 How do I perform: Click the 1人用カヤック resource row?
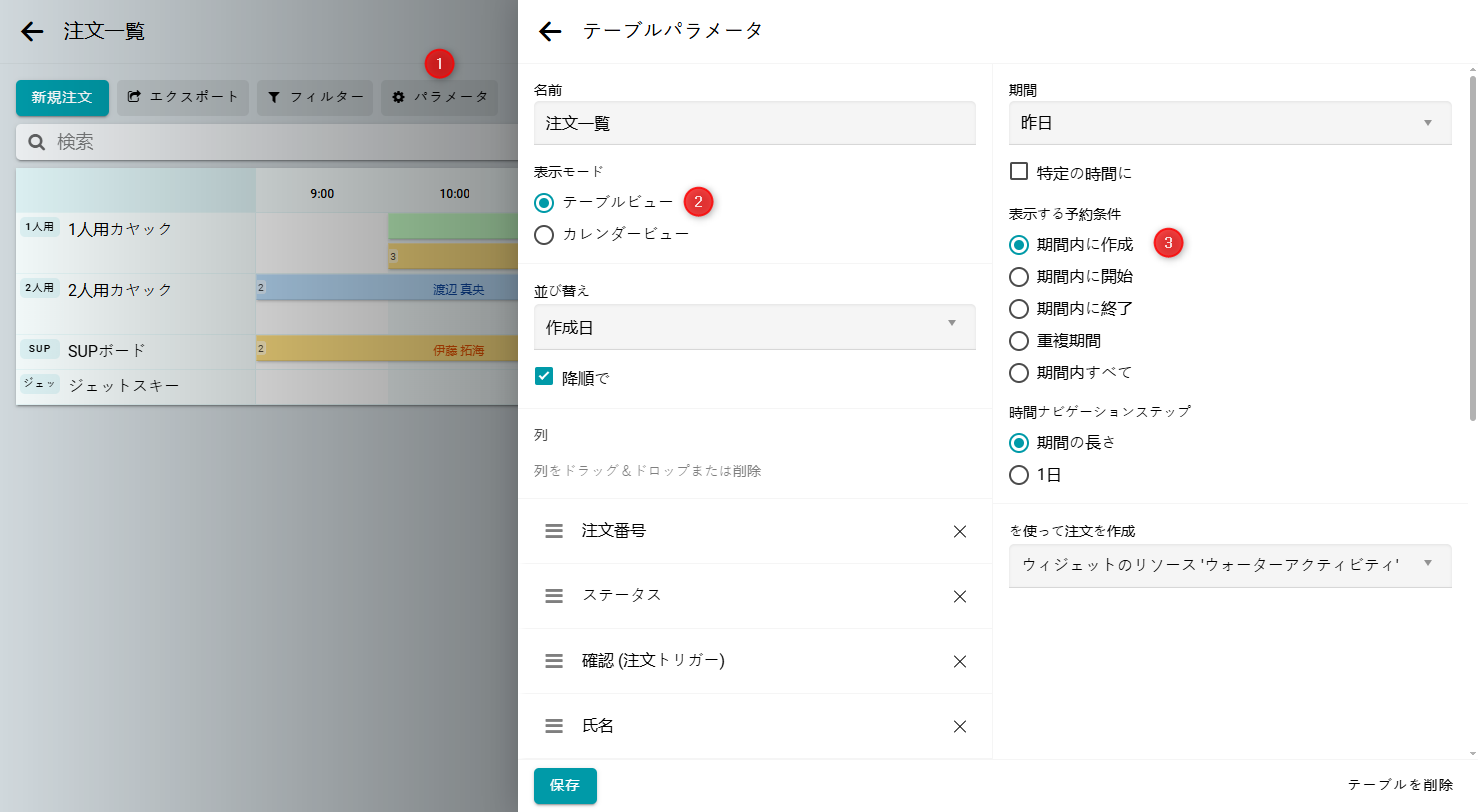(x=136, y=243)
